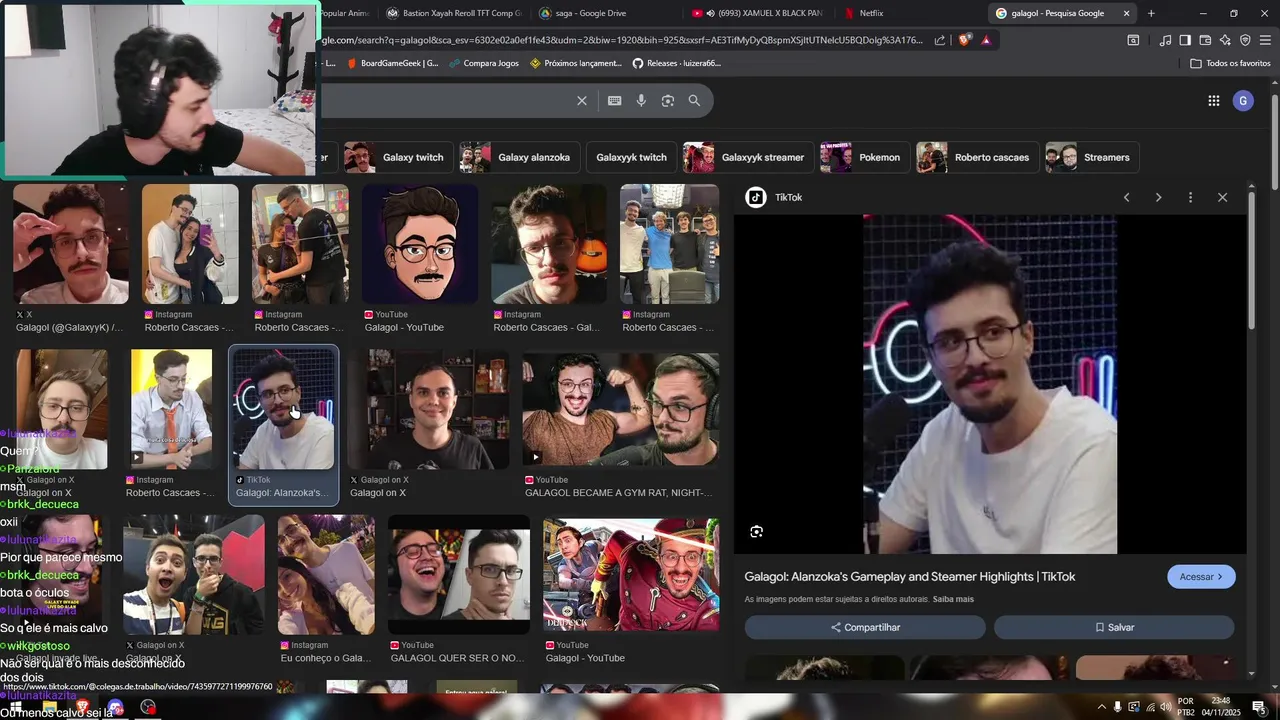Image resolution: width=1280 pixels, height=720 pixels.
Task: Switch to the XAMUEL X BLACK PAN YouTube tab
Action: 757,13
